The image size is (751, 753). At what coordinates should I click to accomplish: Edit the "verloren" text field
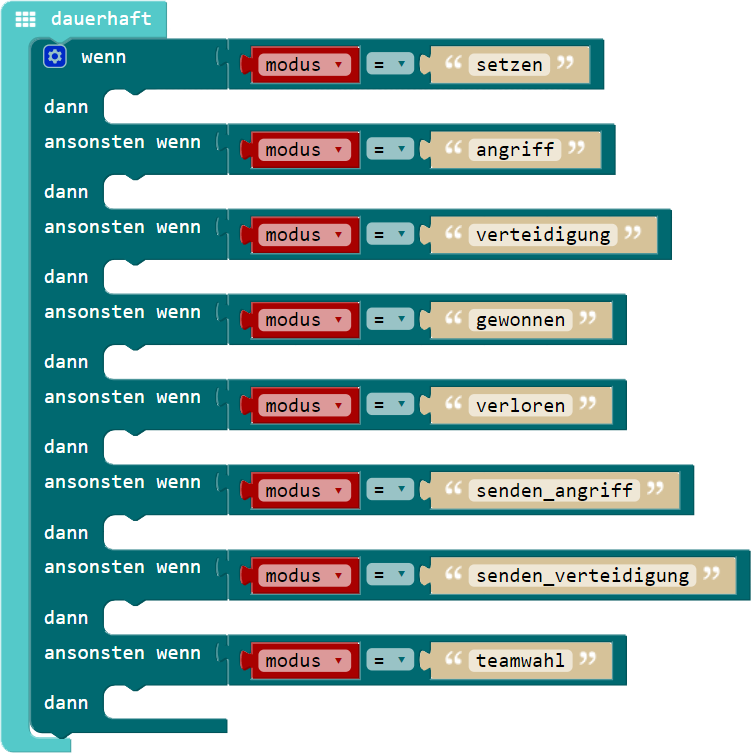521,405
